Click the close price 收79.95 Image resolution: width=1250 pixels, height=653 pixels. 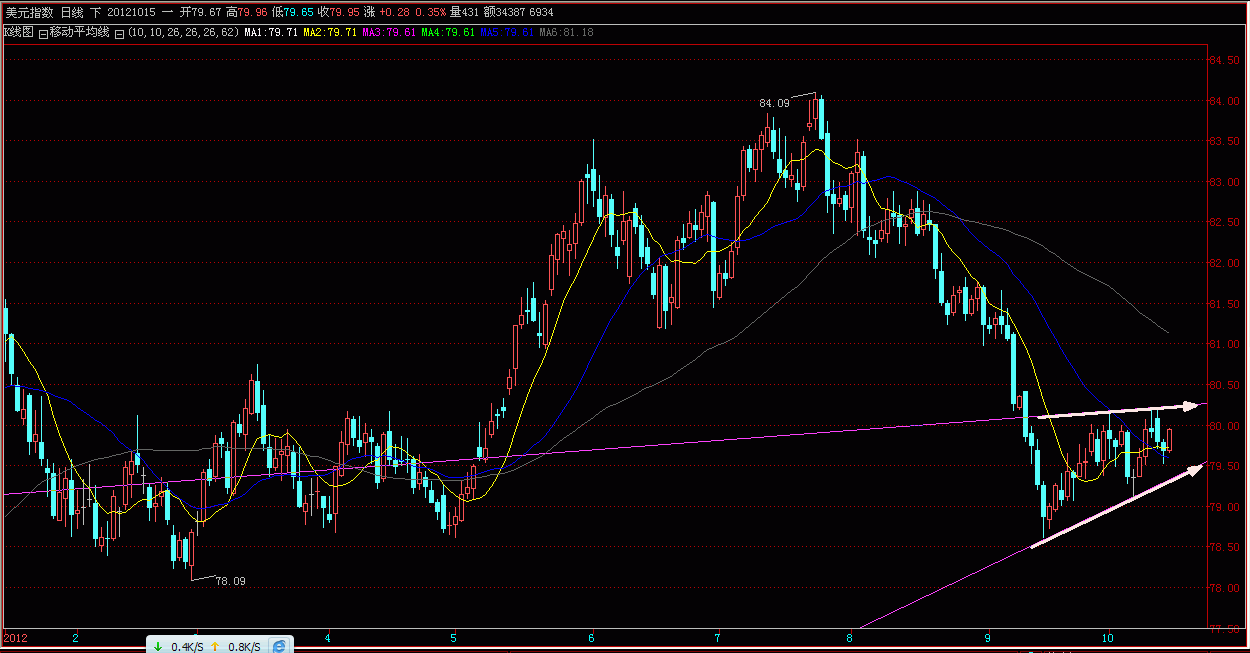click(339, 12)
